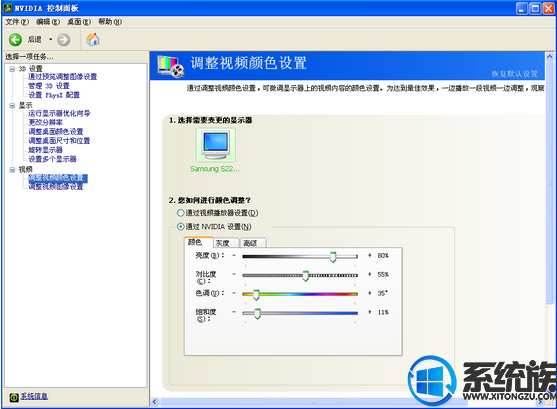The width and height of the screenshot is (557, 409).
Task: Select the video player settings radio button
Action: coord(180,213)
